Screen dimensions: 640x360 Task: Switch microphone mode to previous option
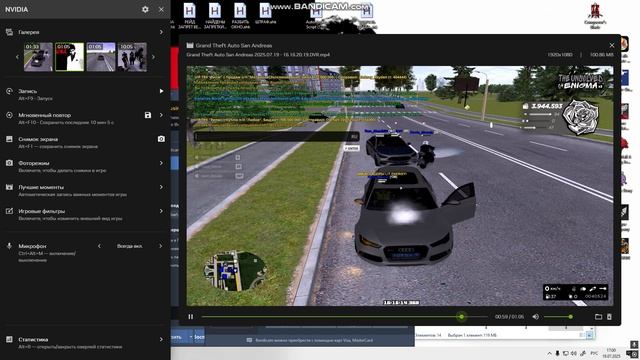[x=99, y=246]
